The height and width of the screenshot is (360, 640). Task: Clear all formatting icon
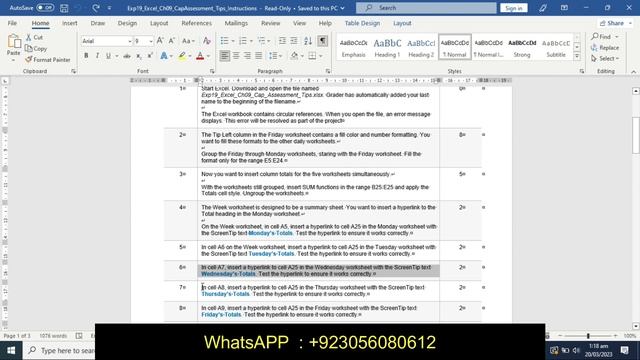tap(207, 41)
